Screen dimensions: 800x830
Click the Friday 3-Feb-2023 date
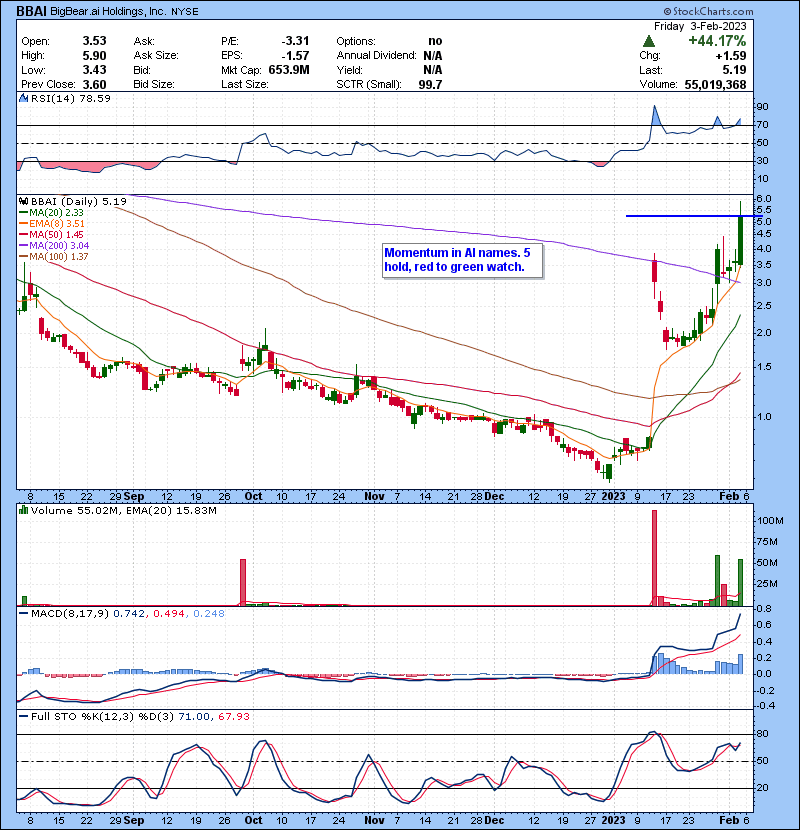(x=700, y=26)
